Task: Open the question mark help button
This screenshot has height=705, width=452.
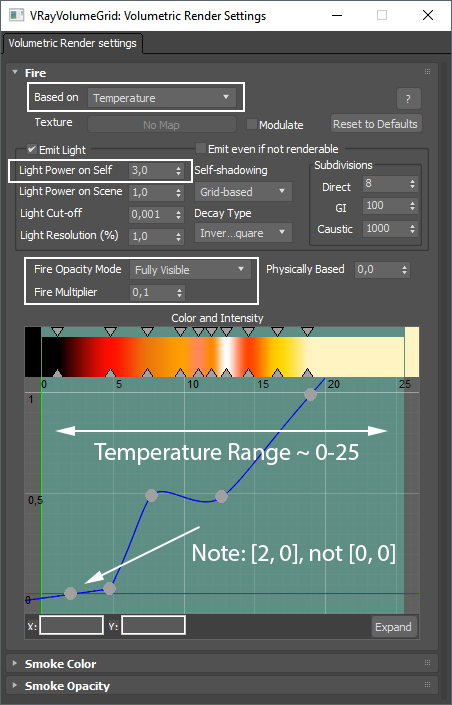Action: [408, 98]
